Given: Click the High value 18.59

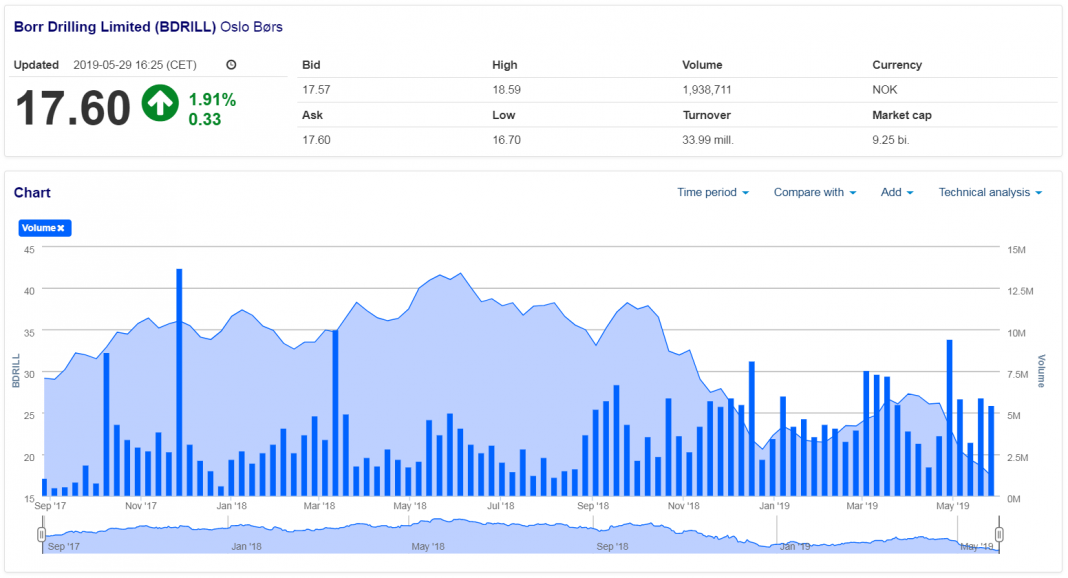Looking at the screenshot, I should (x=506, y=90).
